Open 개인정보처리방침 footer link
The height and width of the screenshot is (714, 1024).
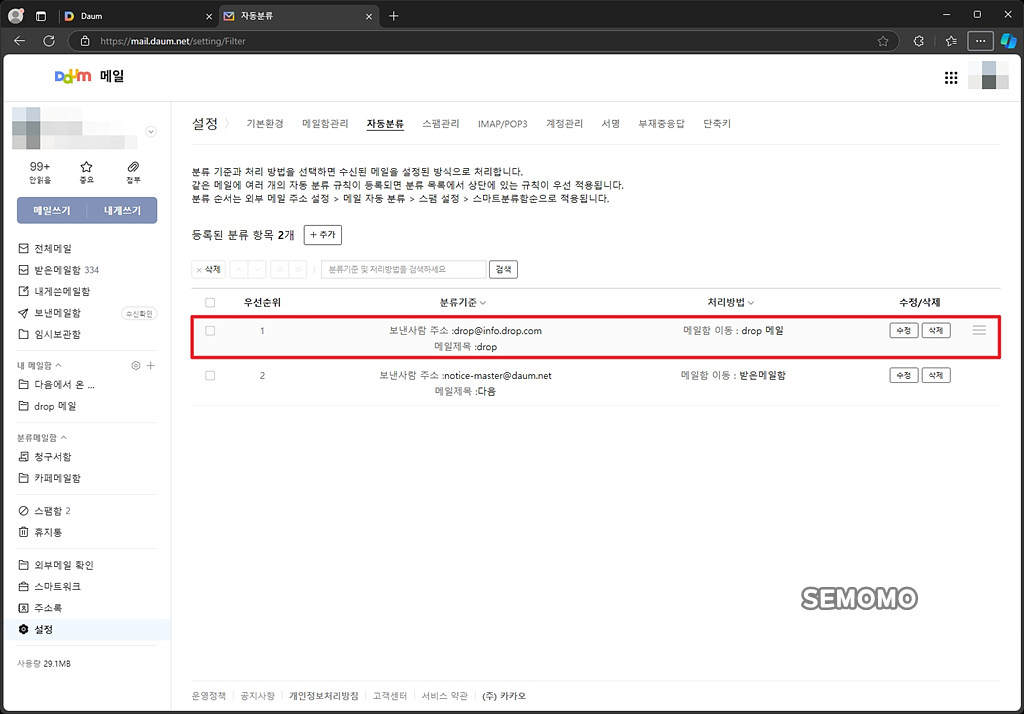(x=324, y=696)
